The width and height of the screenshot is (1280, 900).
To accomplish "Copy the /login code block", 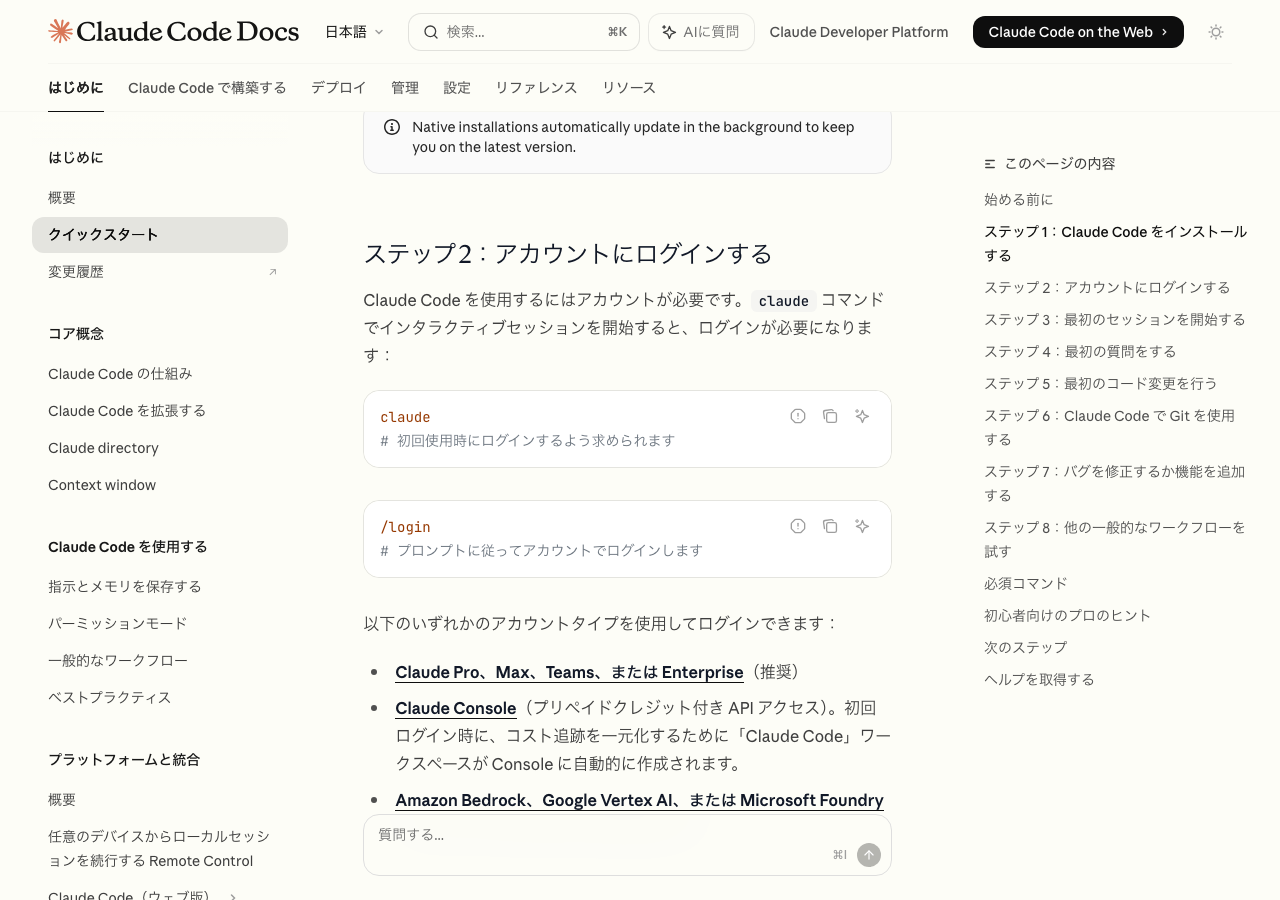I will pyautogui.click(x=830, y=526).
